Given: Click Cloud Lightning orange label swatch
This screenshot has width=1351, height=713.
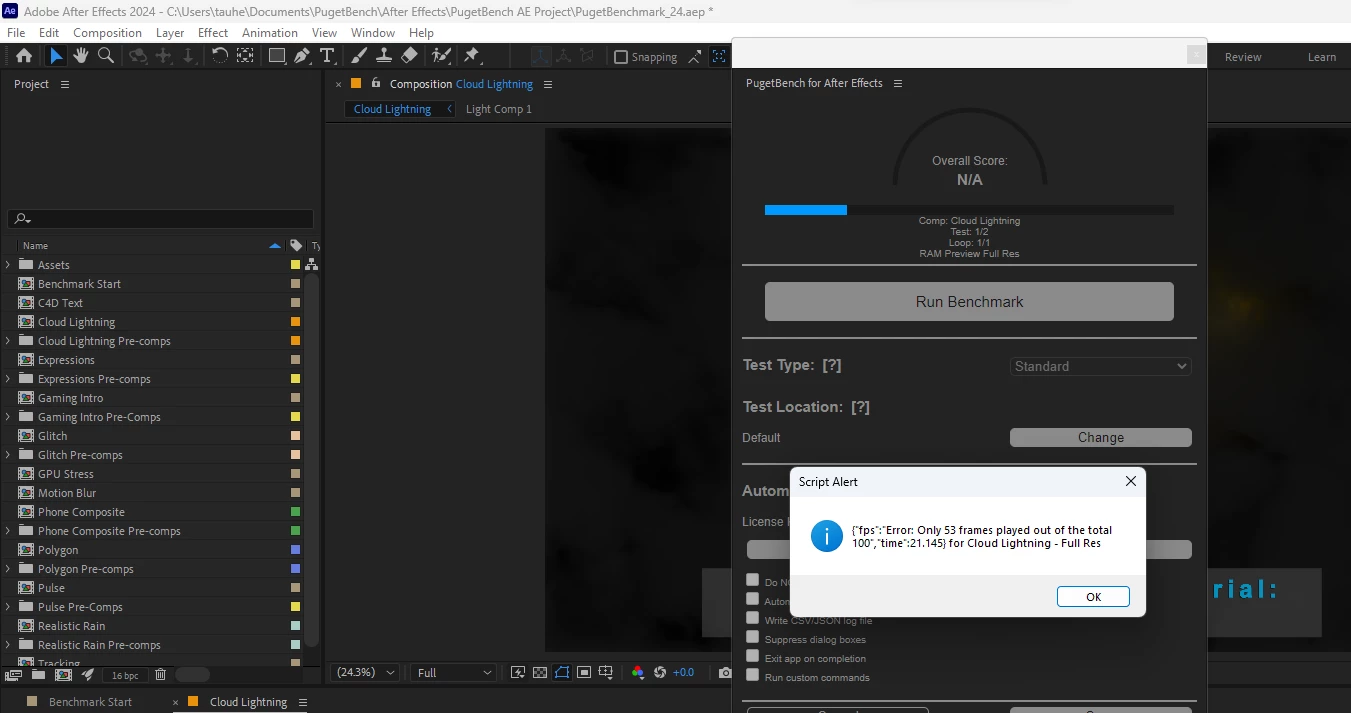Looking at the screenshot, I should coord(295,322).
